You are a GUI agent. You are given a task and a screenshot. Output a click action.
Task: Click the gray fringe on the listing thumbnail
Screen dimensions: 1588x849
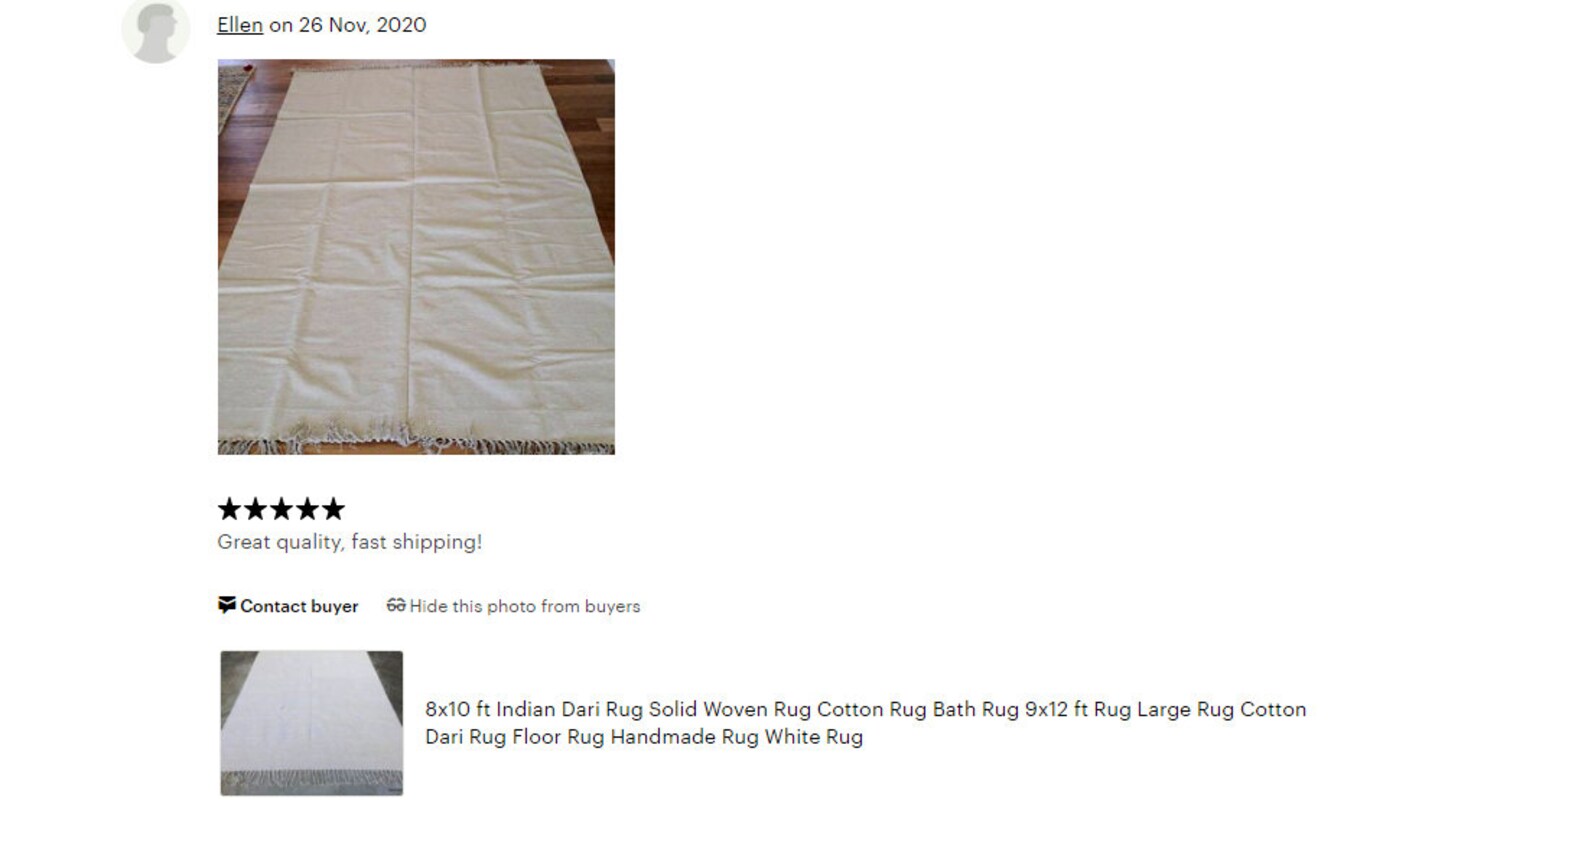312,781
